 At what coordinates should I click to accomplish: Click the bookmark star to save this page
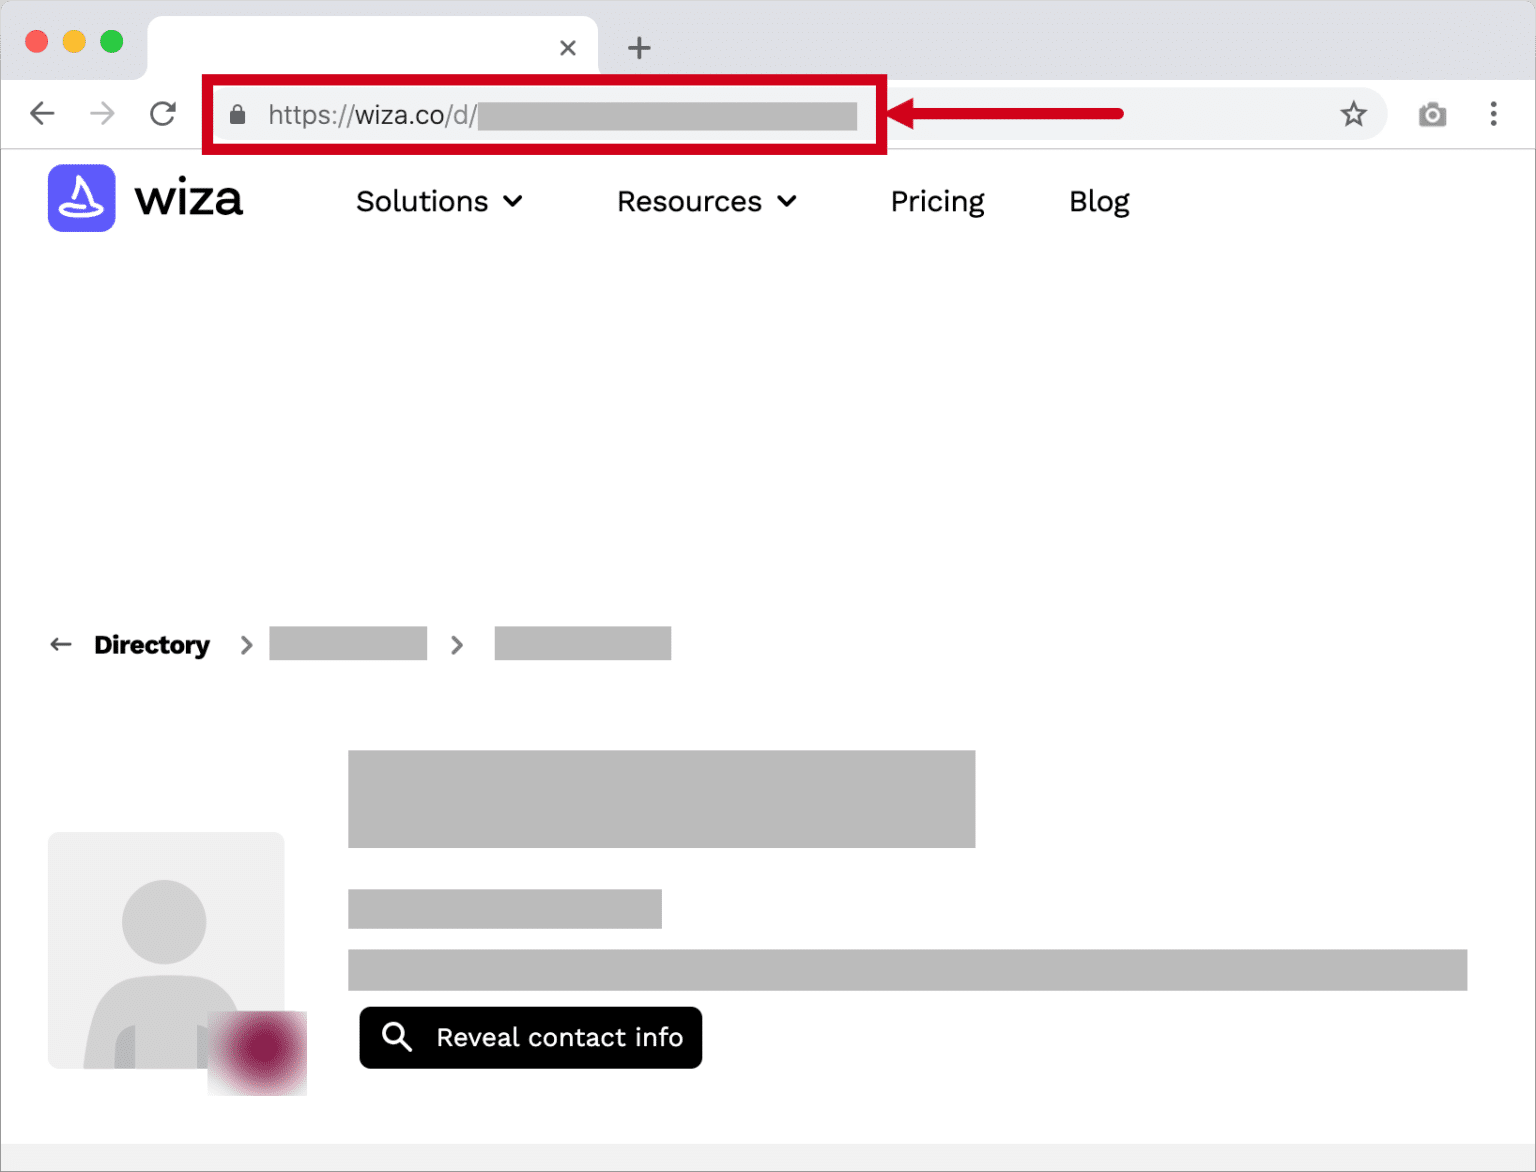(x=1354, y=114)
